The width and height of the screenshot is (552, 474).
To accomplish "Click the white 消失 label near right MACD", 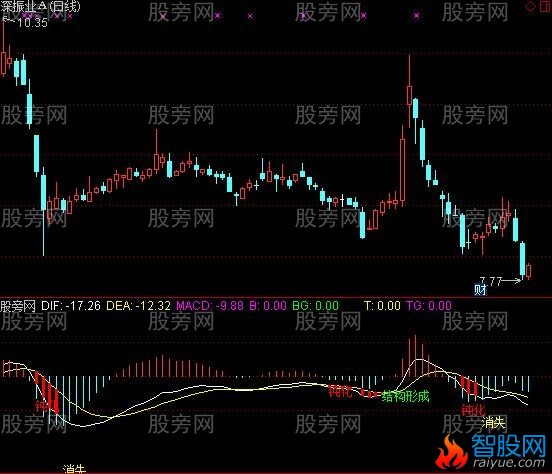I will (494, 423).
